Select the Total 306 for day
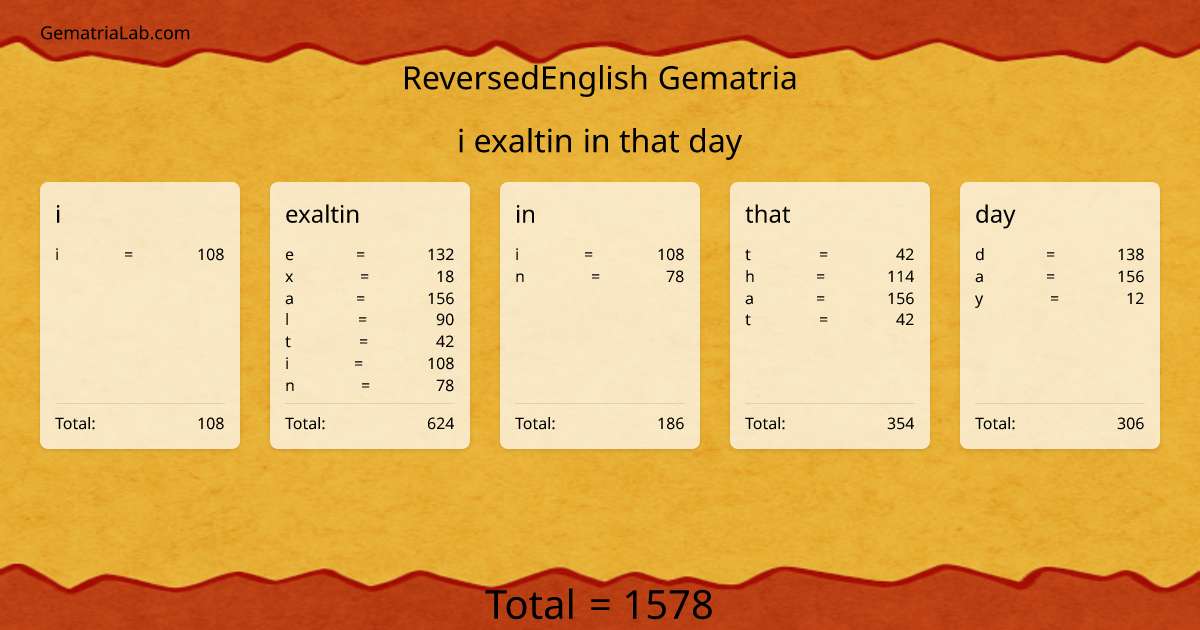 1060,423
